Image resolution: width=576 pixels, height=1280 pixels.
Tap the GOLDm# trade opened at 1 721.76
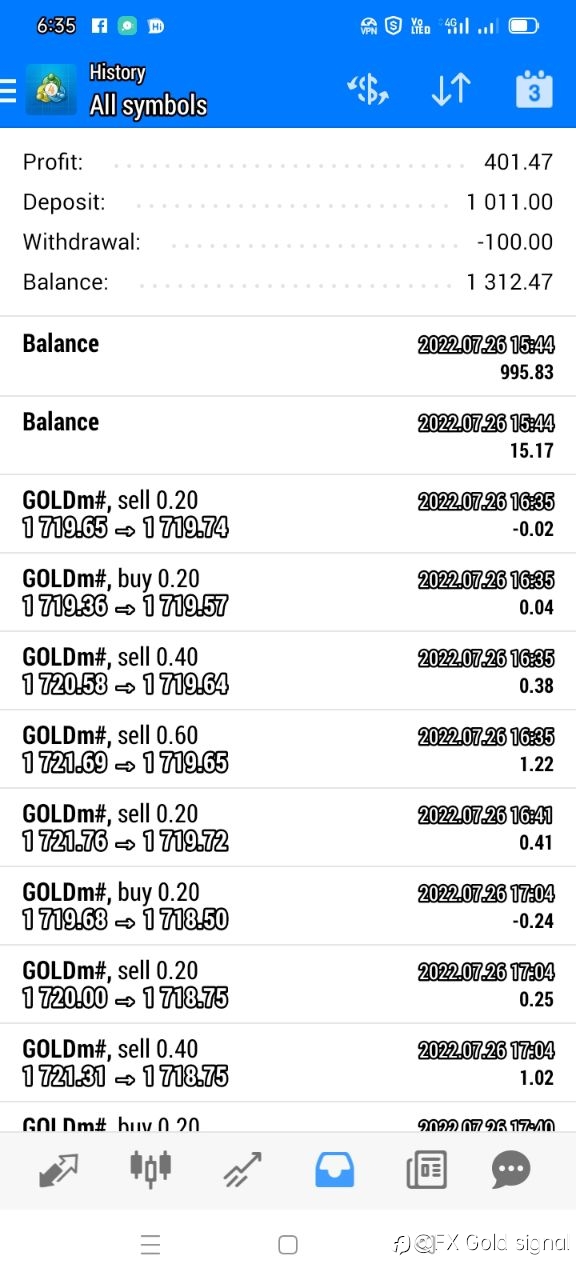[288, 828]
